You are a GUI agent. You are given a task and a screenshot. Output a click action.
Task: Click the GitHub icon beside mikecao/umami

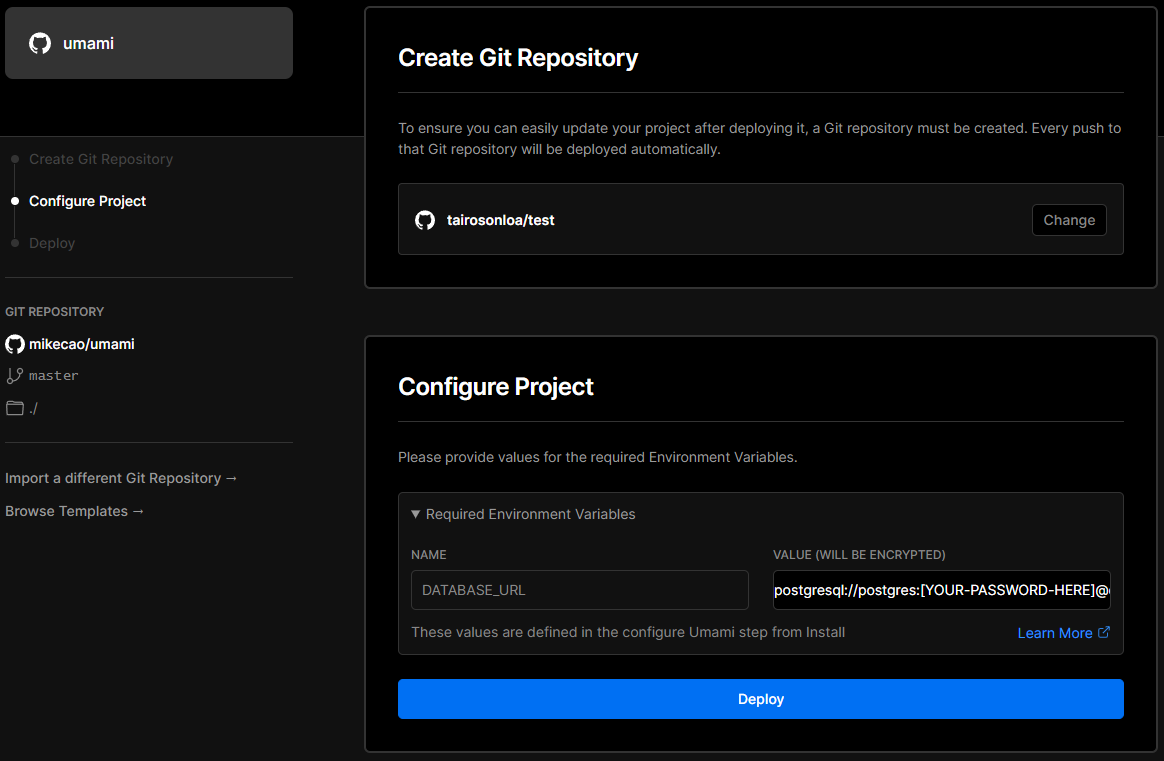pyautogui.click(x=14, y=344)
